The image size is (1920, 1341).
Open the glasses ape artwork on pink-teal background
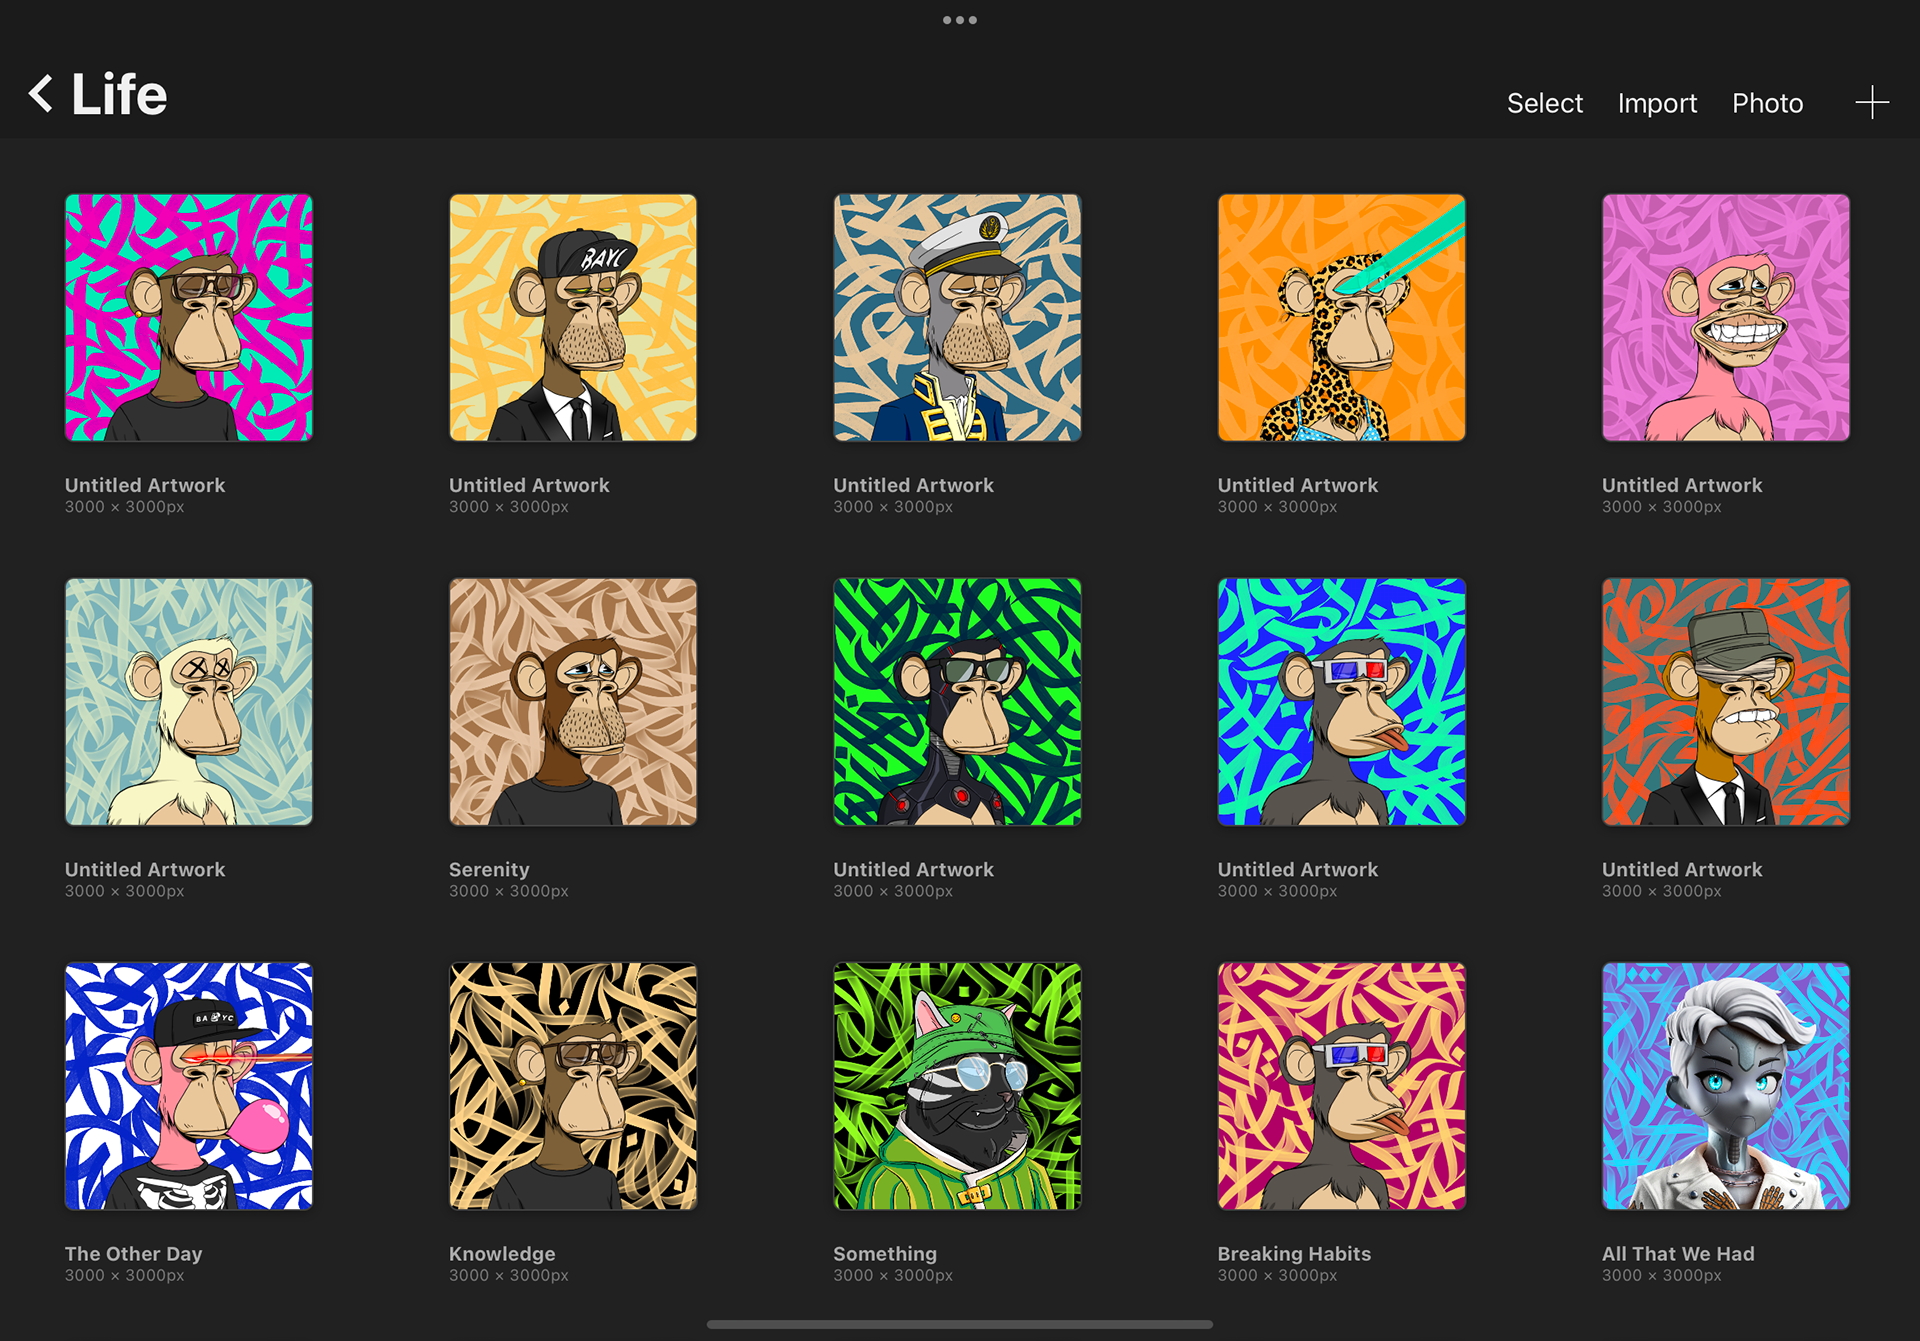[x=189, y=318]
